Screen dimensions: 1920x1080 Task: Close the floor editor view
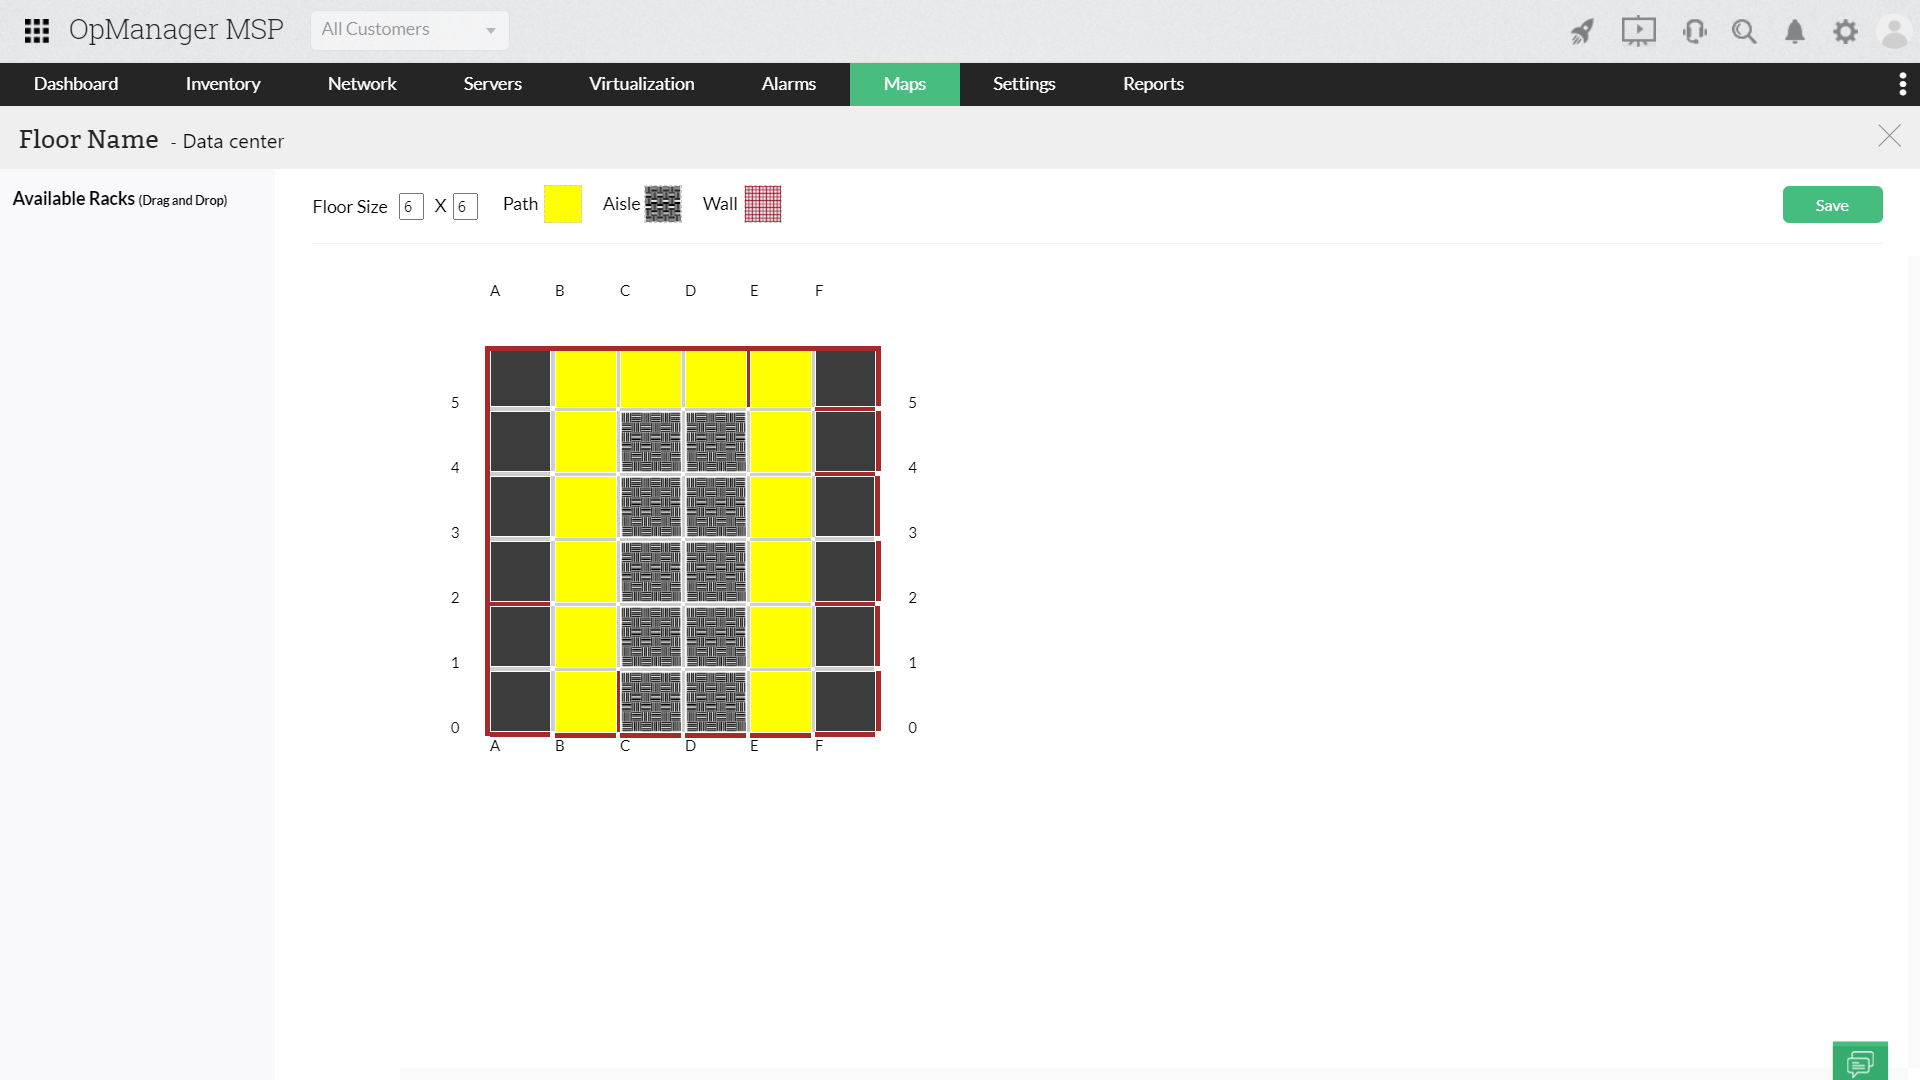click(x=1889, y=136)
